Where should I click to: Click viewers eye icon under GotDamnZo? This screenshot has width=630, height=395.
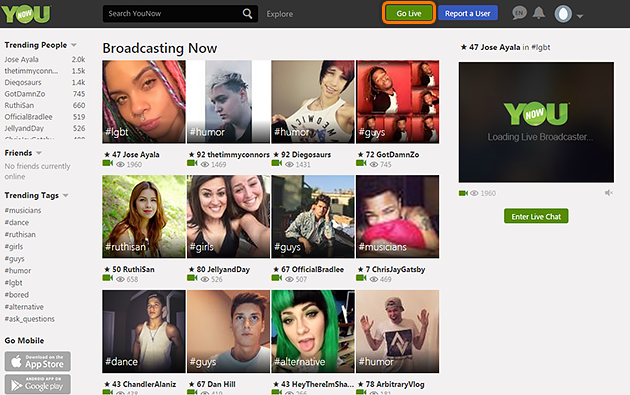pos(374,164)
